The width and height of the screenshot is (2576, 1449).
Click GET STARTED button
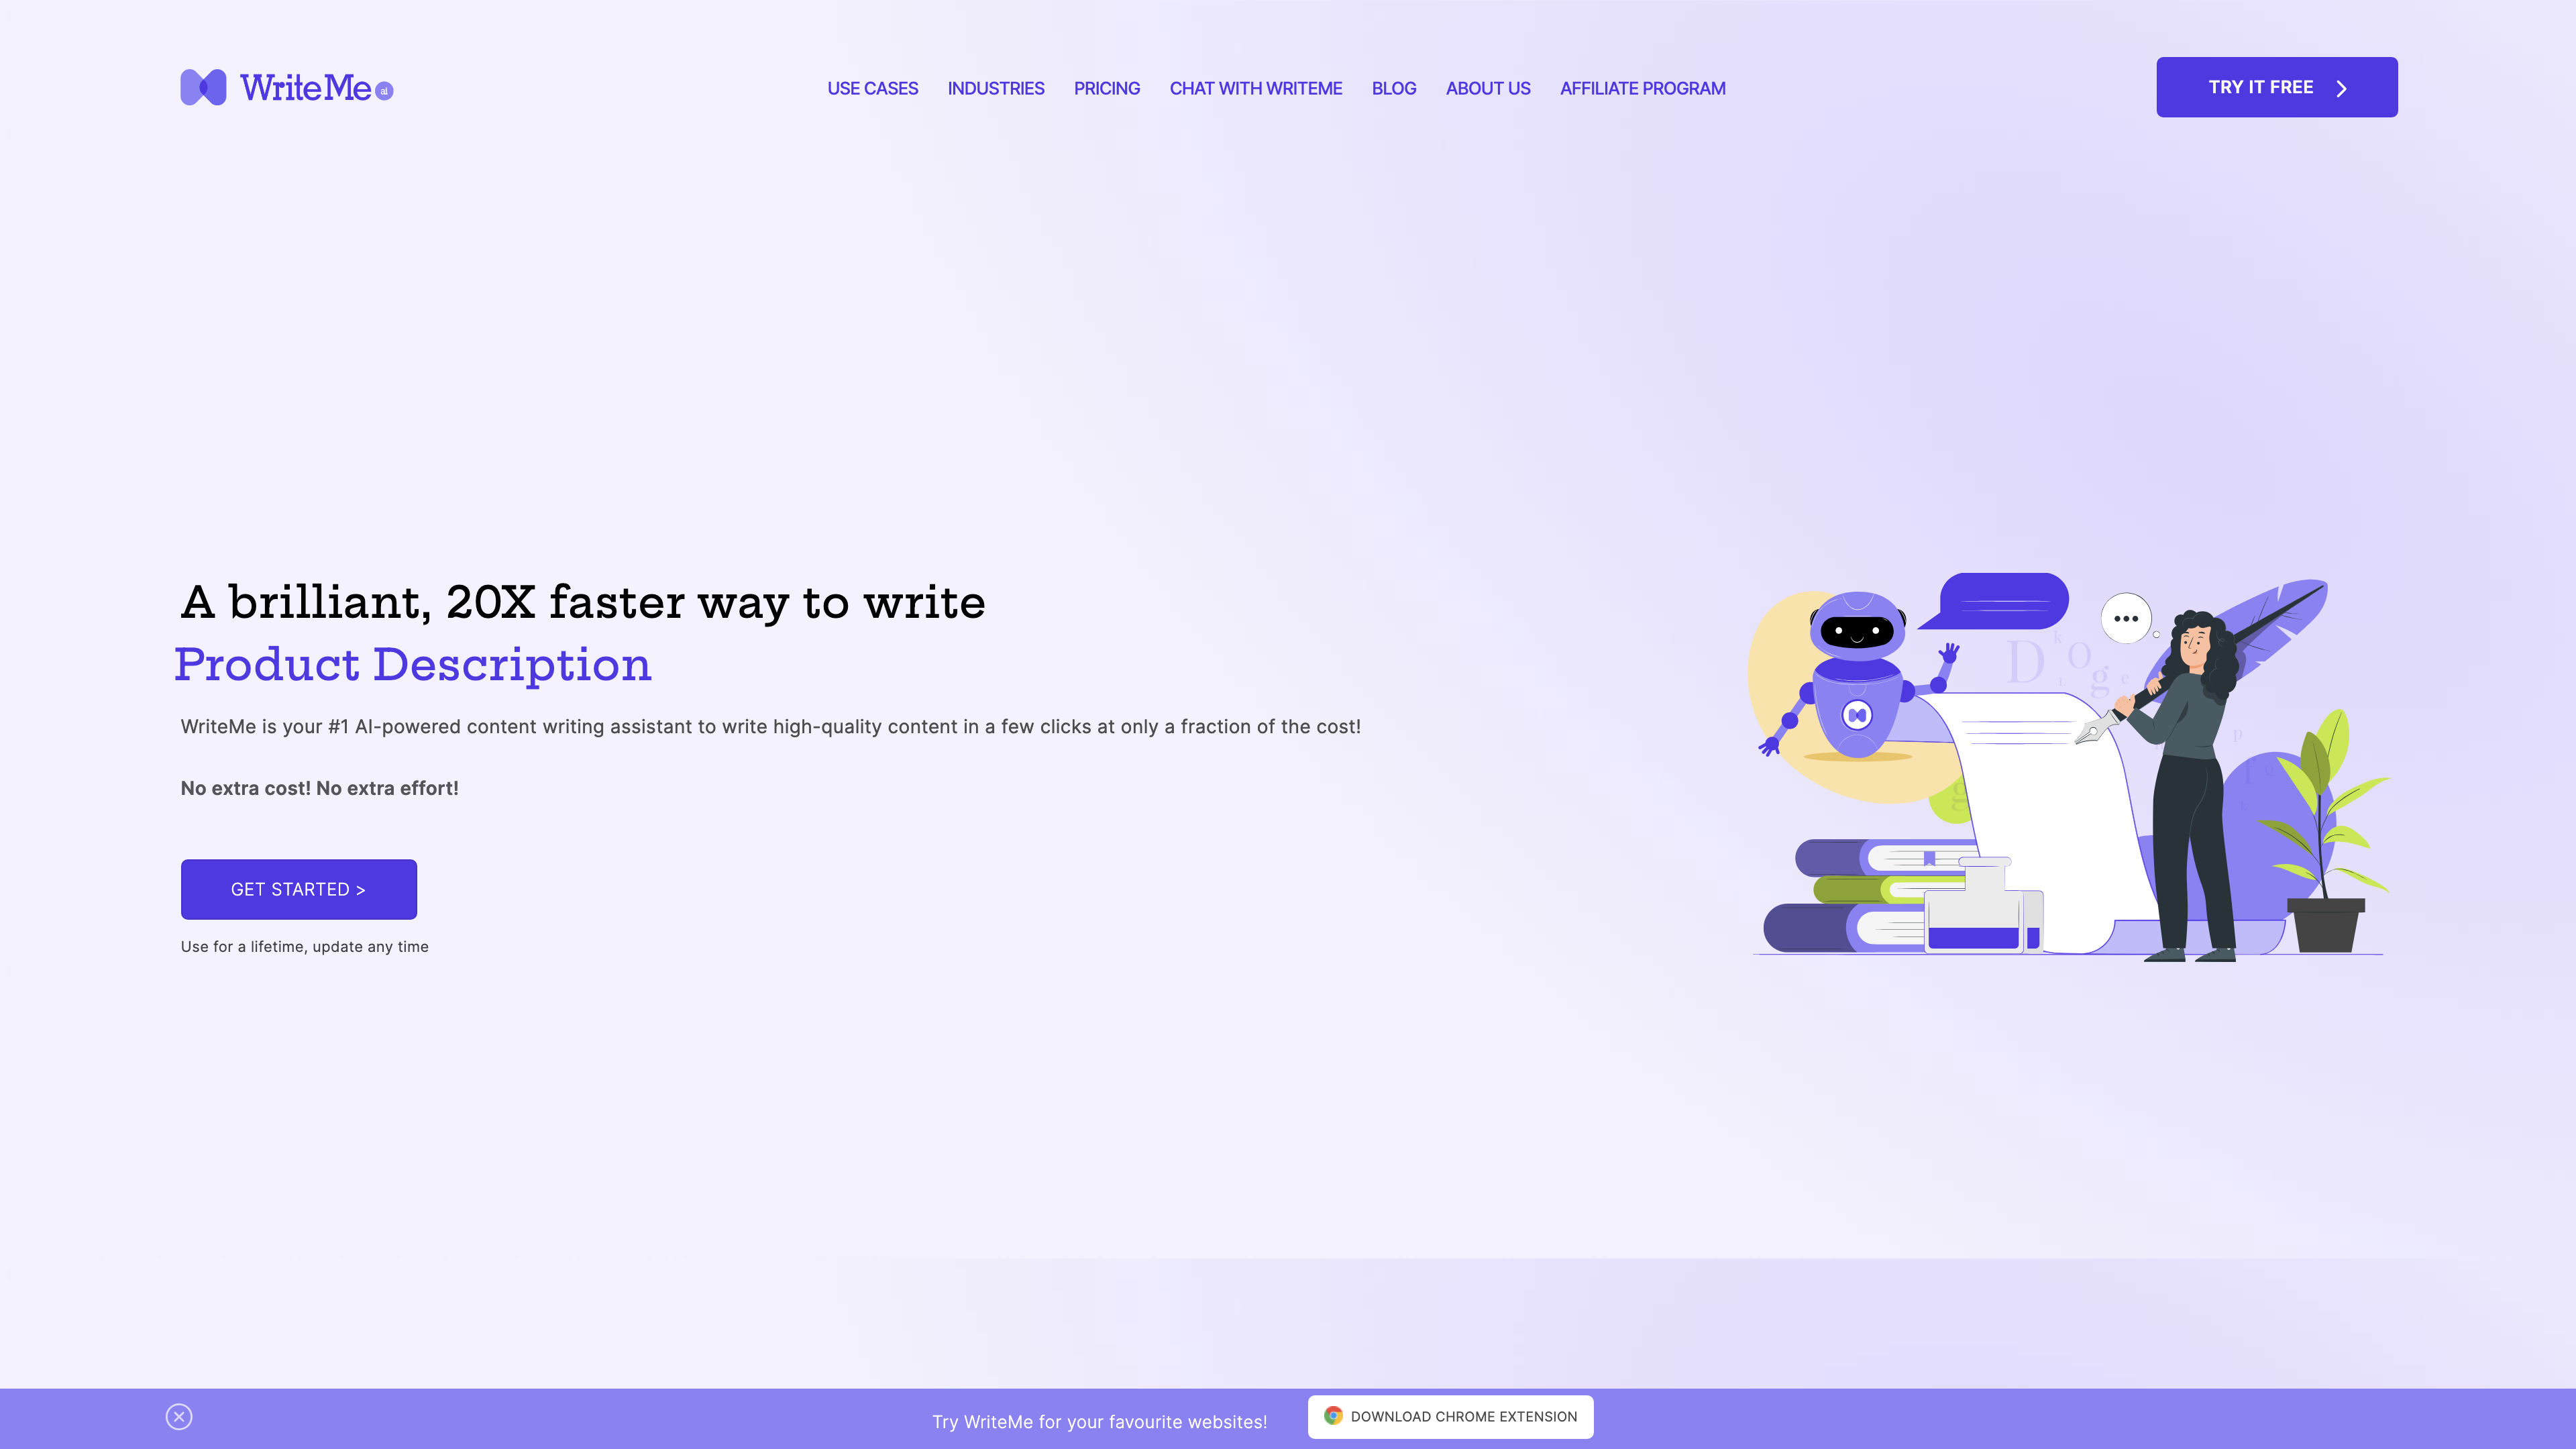[297, 888]
